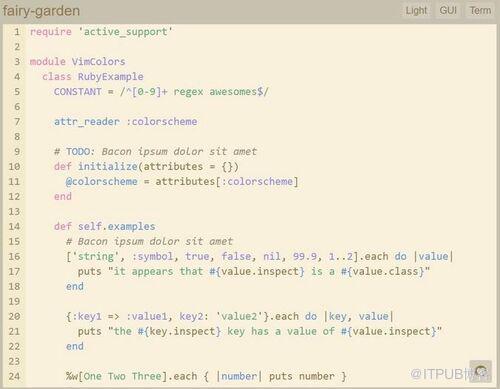Click line number 24 in gutter

(x=14, y=376)
